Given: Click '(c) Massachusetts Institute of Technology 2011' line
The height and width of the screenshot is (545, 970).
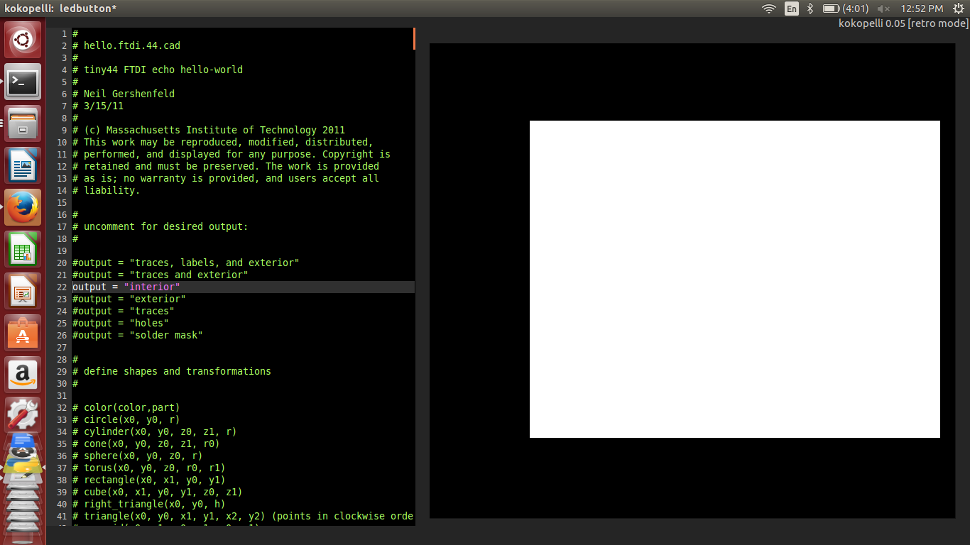Looking at the screenshot, I should coord(208,130).
